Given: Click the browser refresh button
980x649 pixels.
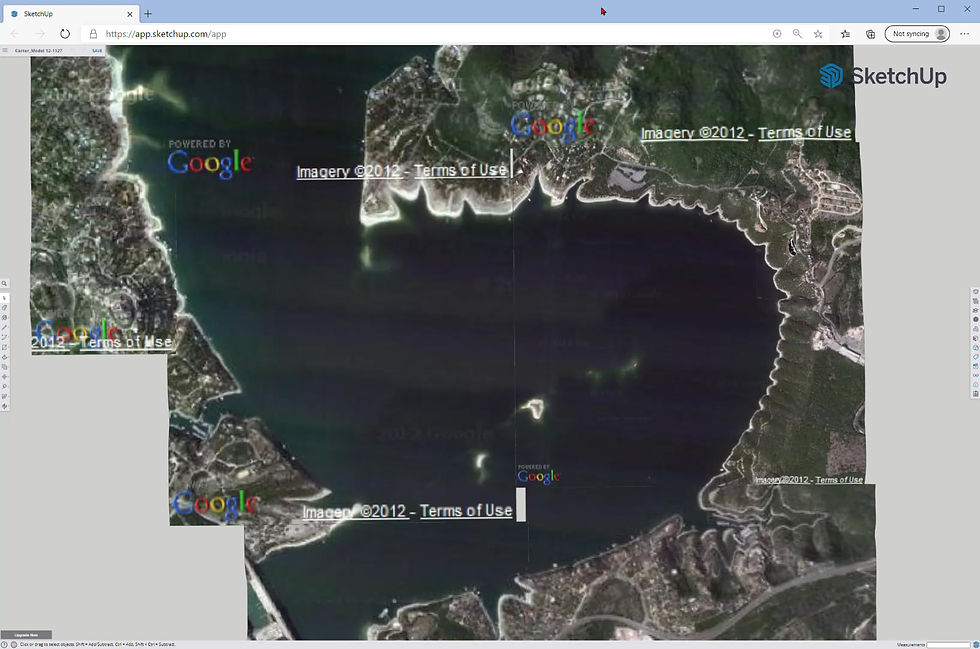Looking at the screenshot, I should (65, 34).
